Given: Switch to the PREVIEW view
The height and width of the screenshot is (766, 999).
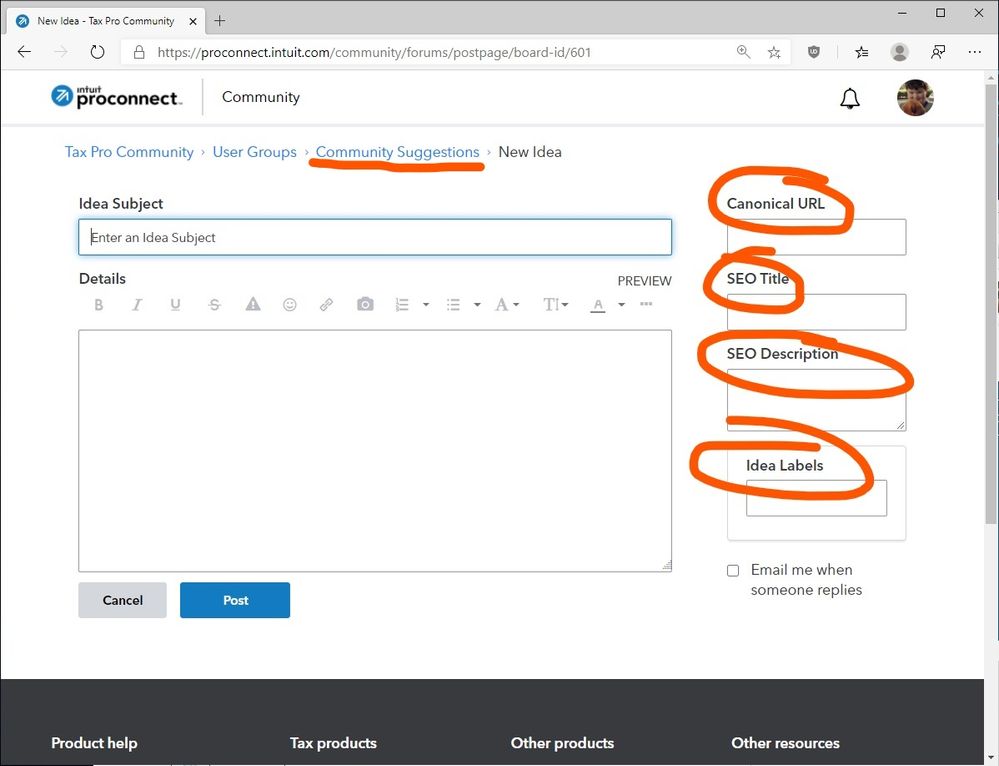Looking at the screenshot, I should coord(644,281).
